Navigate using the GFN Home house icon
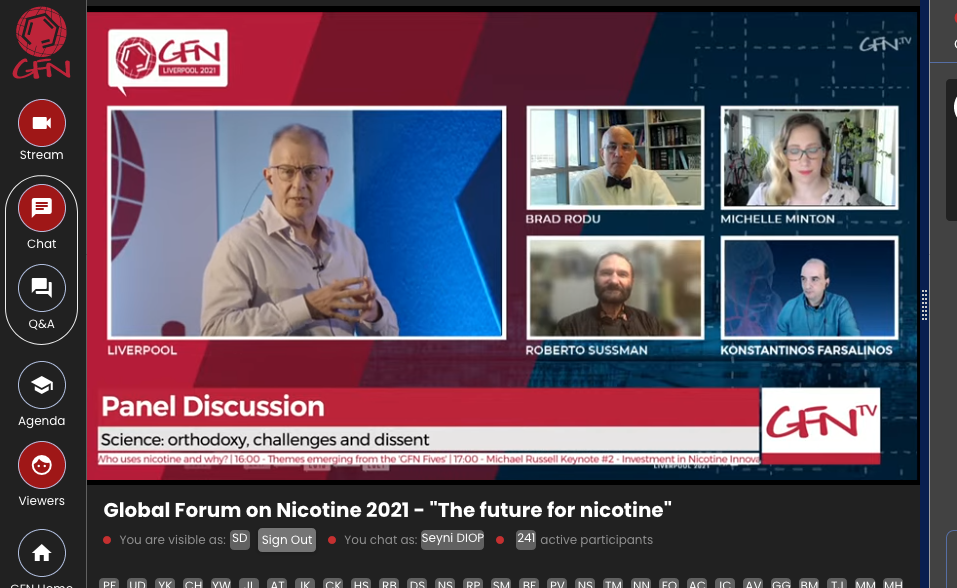Screen dimensions: 957x588 click(x=41, y=553)
